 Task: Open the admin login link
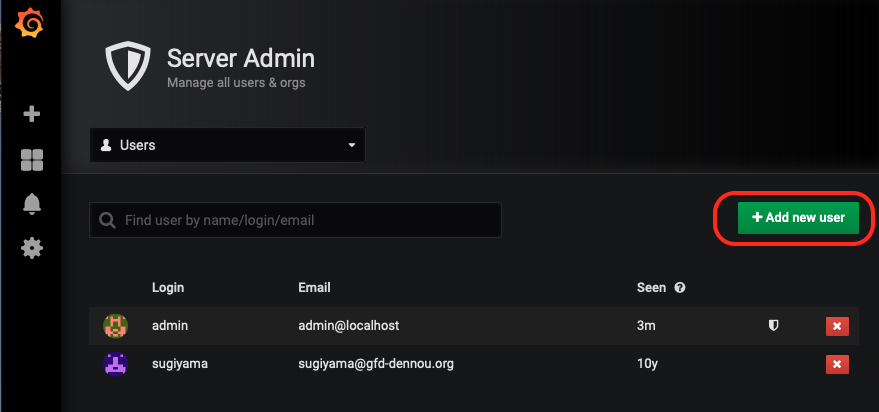pos(170,326)
